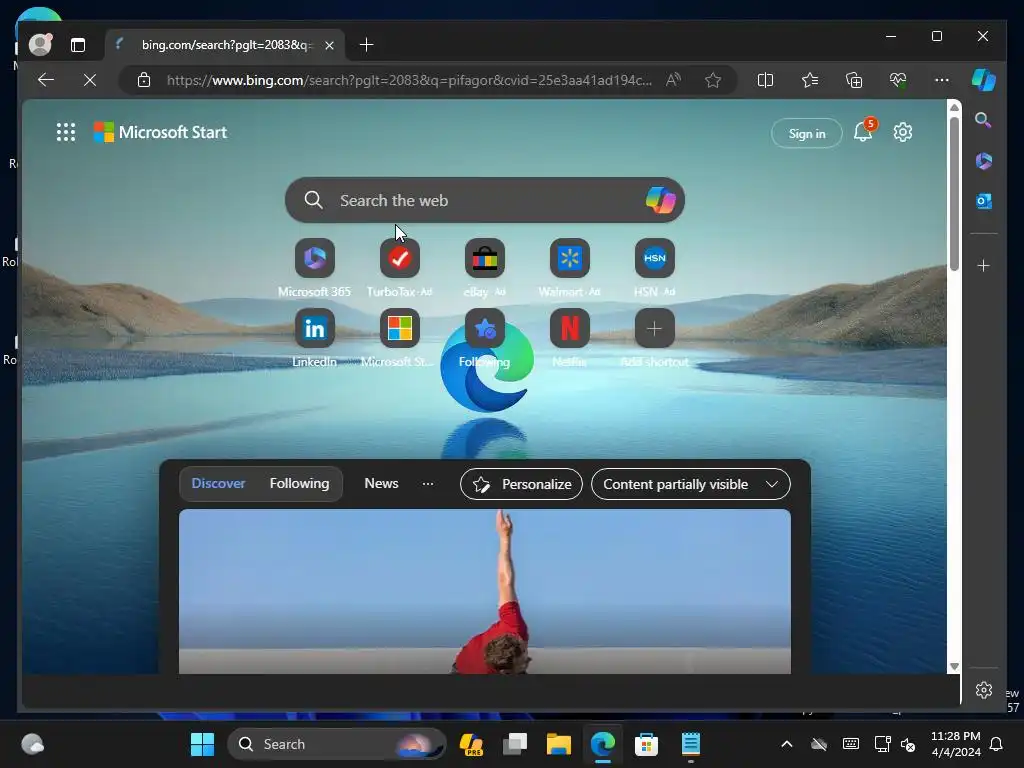Click the browser back arrow

click(x=46, y=80)
